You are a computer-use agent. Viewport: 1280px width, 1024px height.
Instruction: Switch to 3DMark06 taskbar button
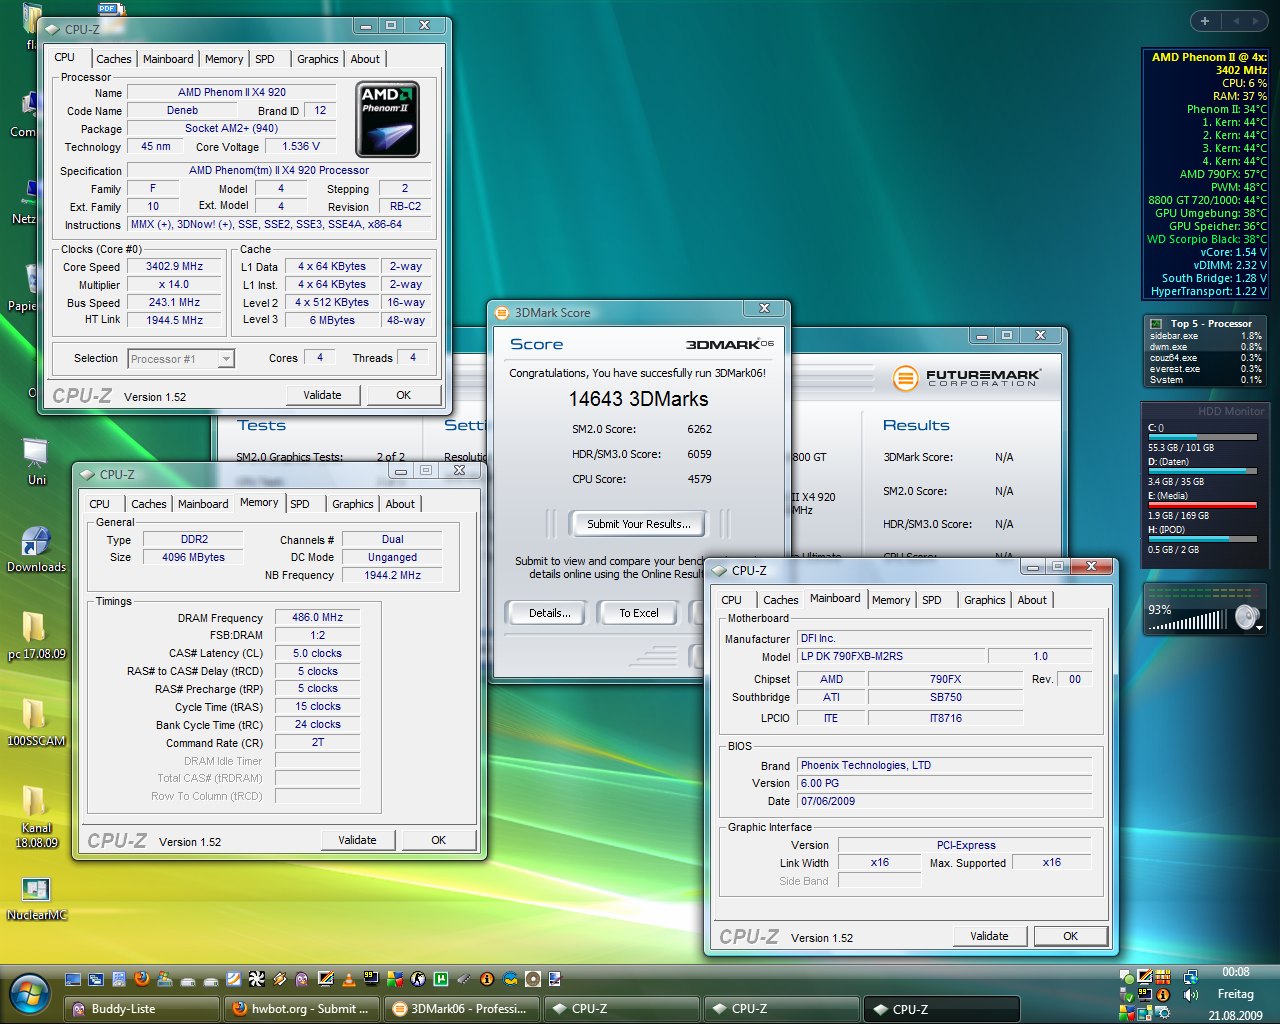coord(462,1009)
